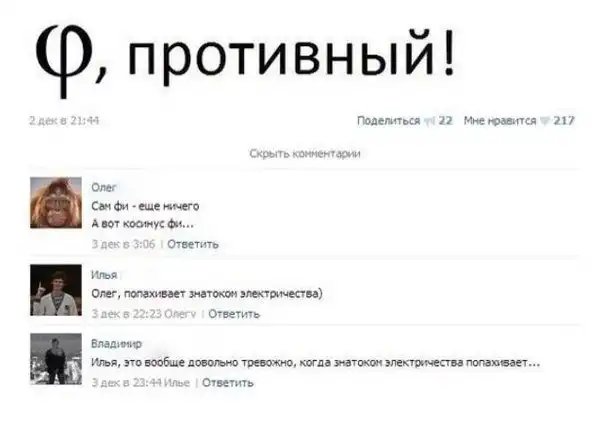Click the share megaphone icon

tap(429, 121)
